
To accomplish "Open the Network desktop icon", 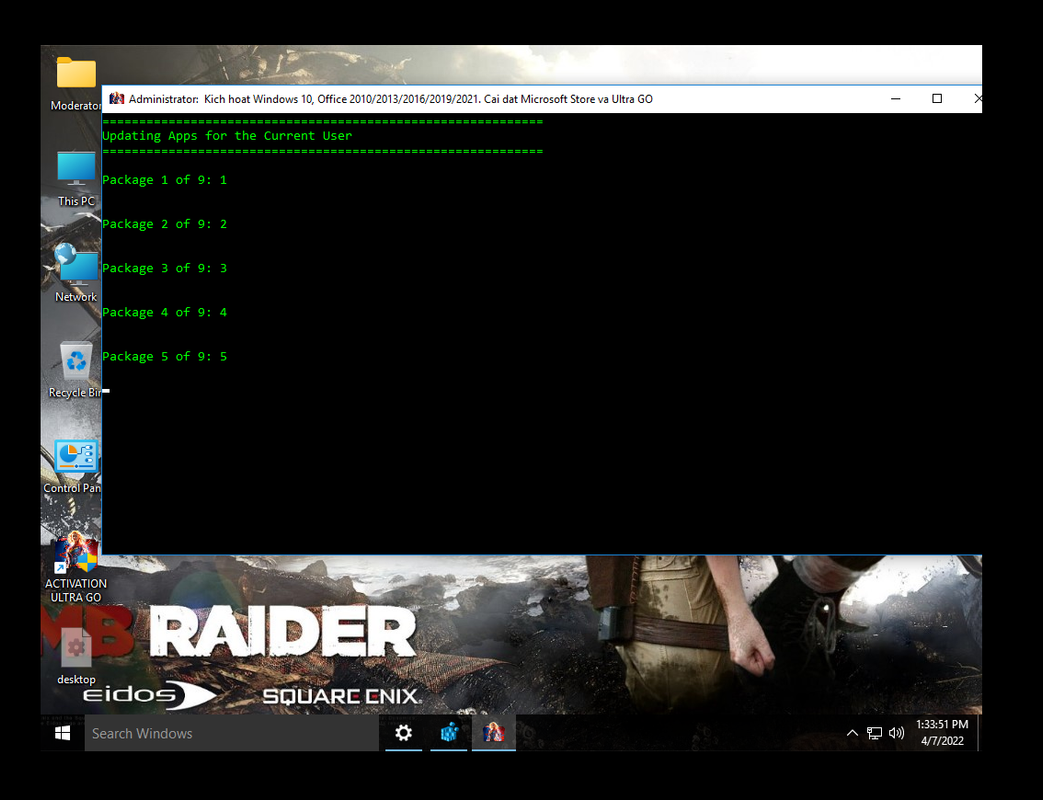I will [76, 273].
